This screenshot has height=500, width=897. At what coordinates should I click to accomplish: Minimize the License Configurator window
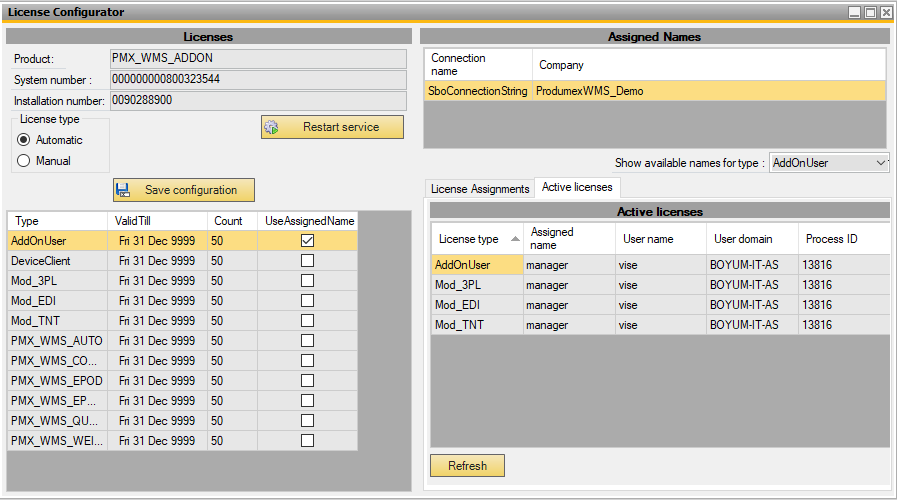[854, 12]
